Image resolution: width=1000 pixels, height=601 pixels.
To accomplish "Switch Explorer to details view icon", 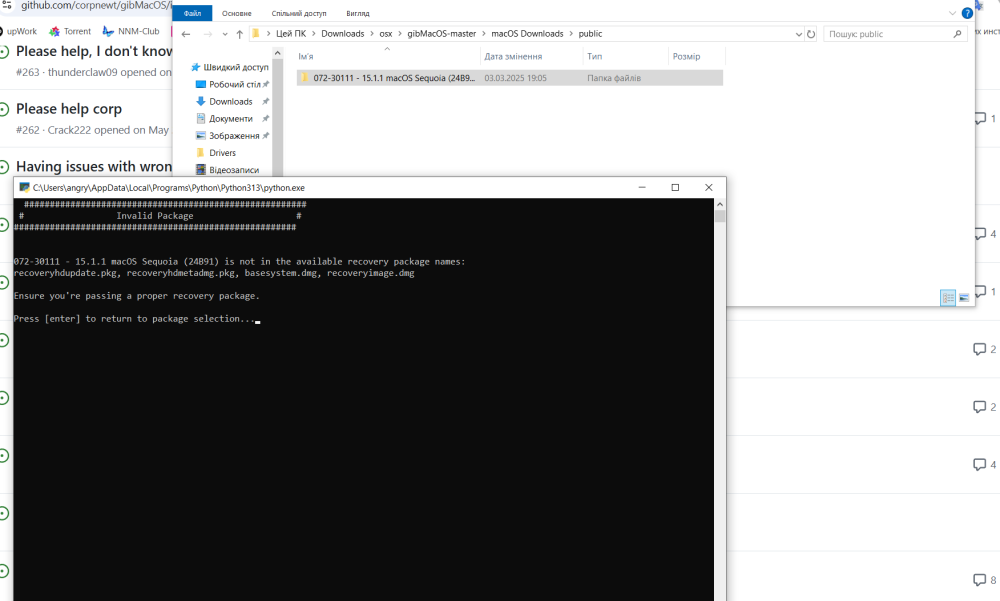I will (948, 297).
